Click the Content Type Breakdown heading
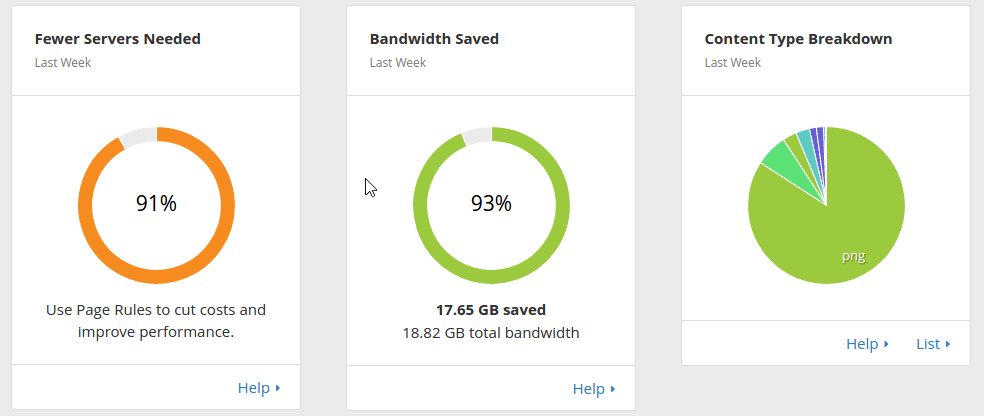Screen dimensions: 984x416 [798, 39]
